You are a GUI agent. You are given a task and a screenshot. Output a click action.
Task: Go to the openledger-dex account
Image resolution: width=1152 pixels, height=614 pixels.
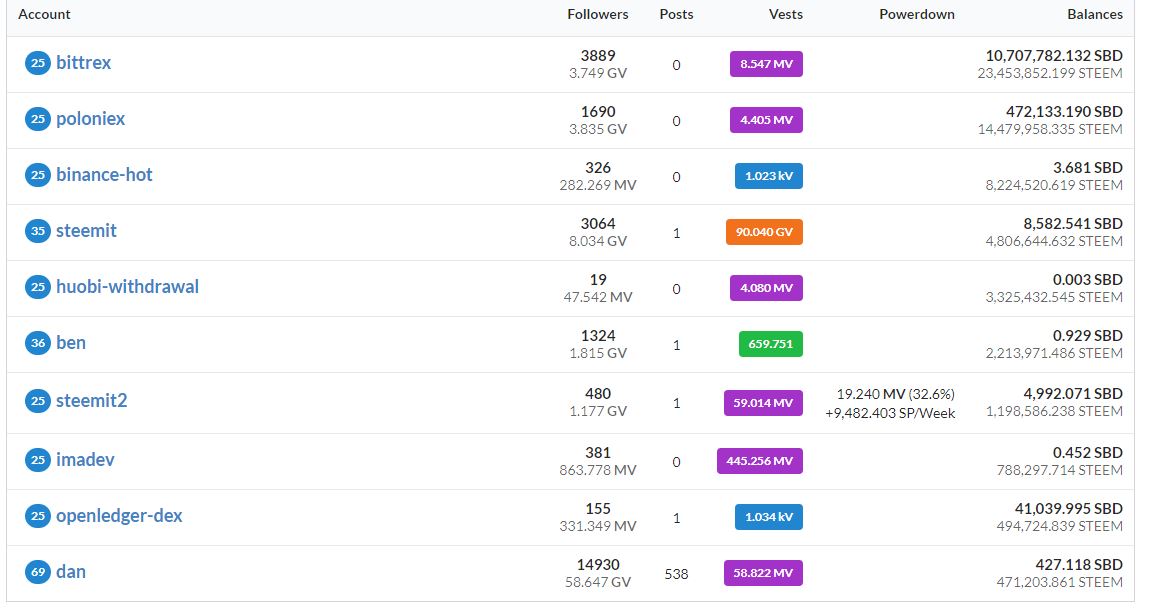coord(119,516)
